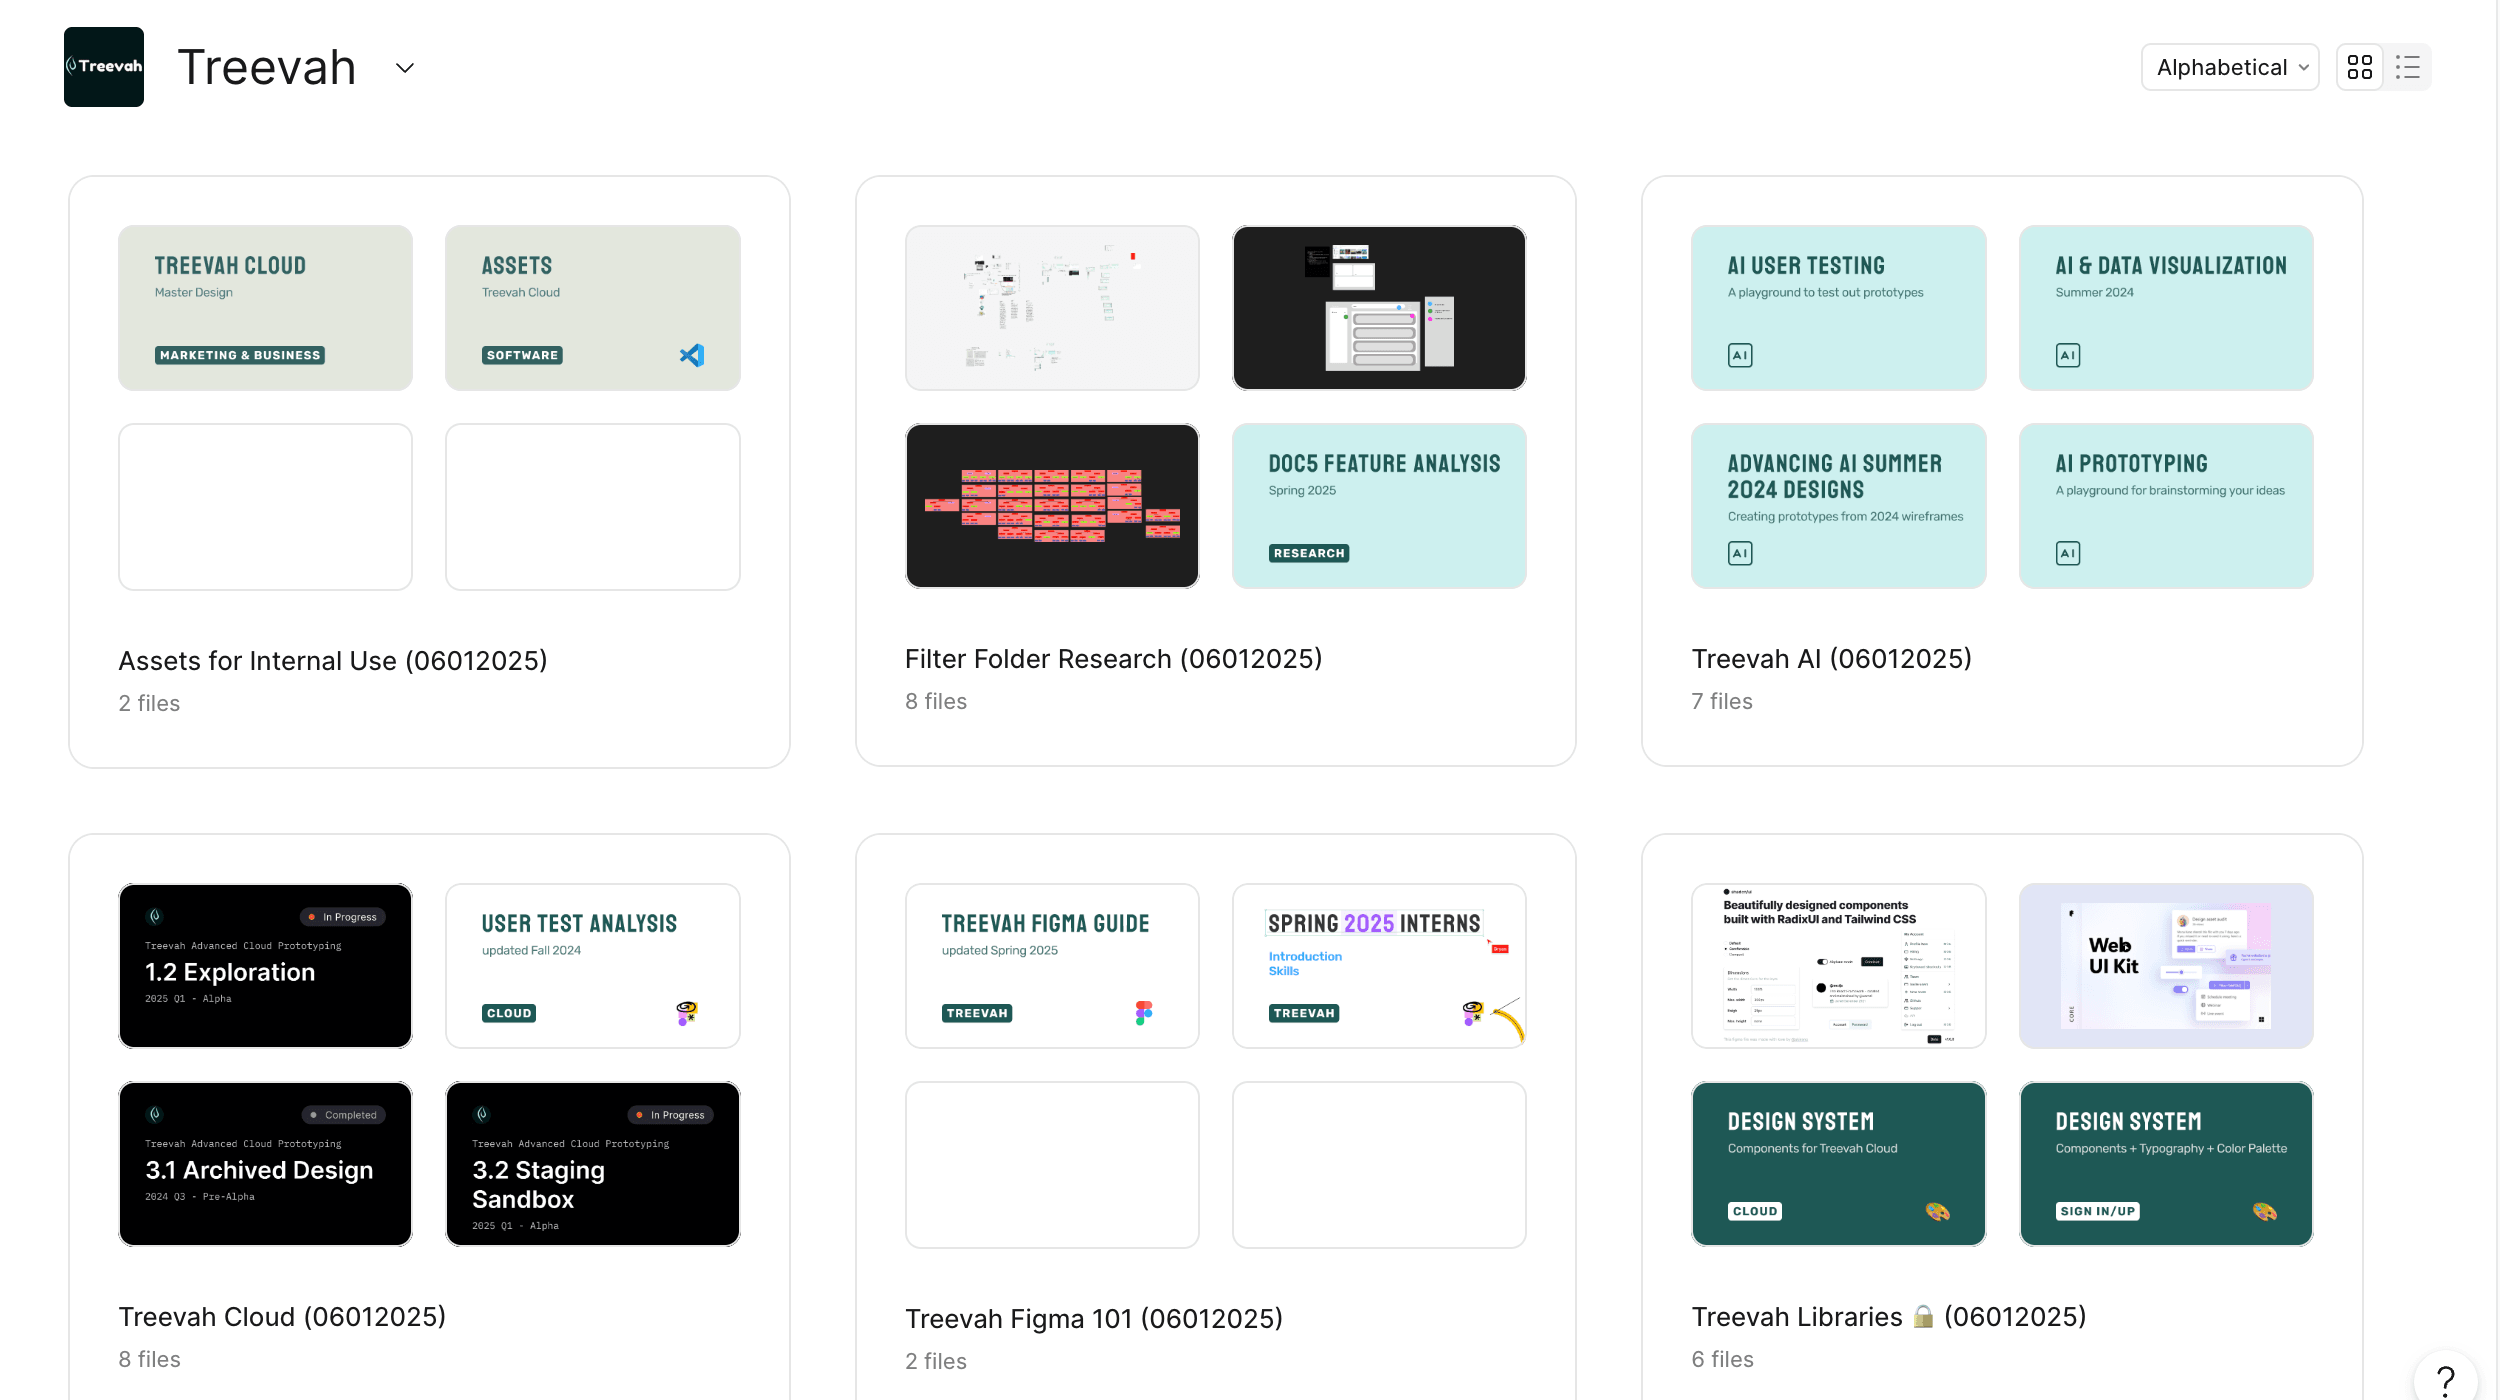Open the Treevah Cloud Master Design thumbnail

tap(265, 308)
